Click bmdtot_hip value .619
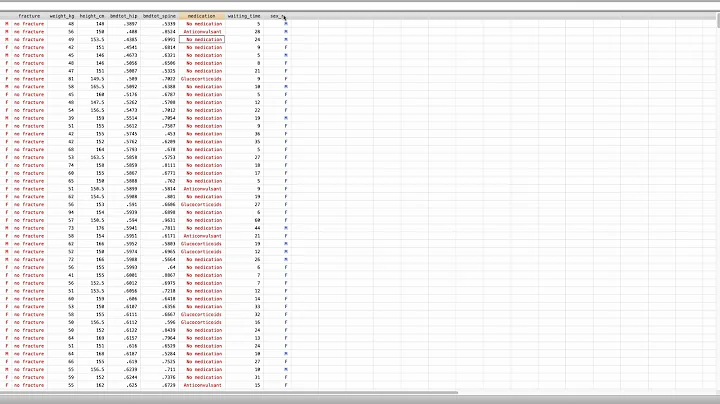The image size is (720, 404). tap(132, 362)
